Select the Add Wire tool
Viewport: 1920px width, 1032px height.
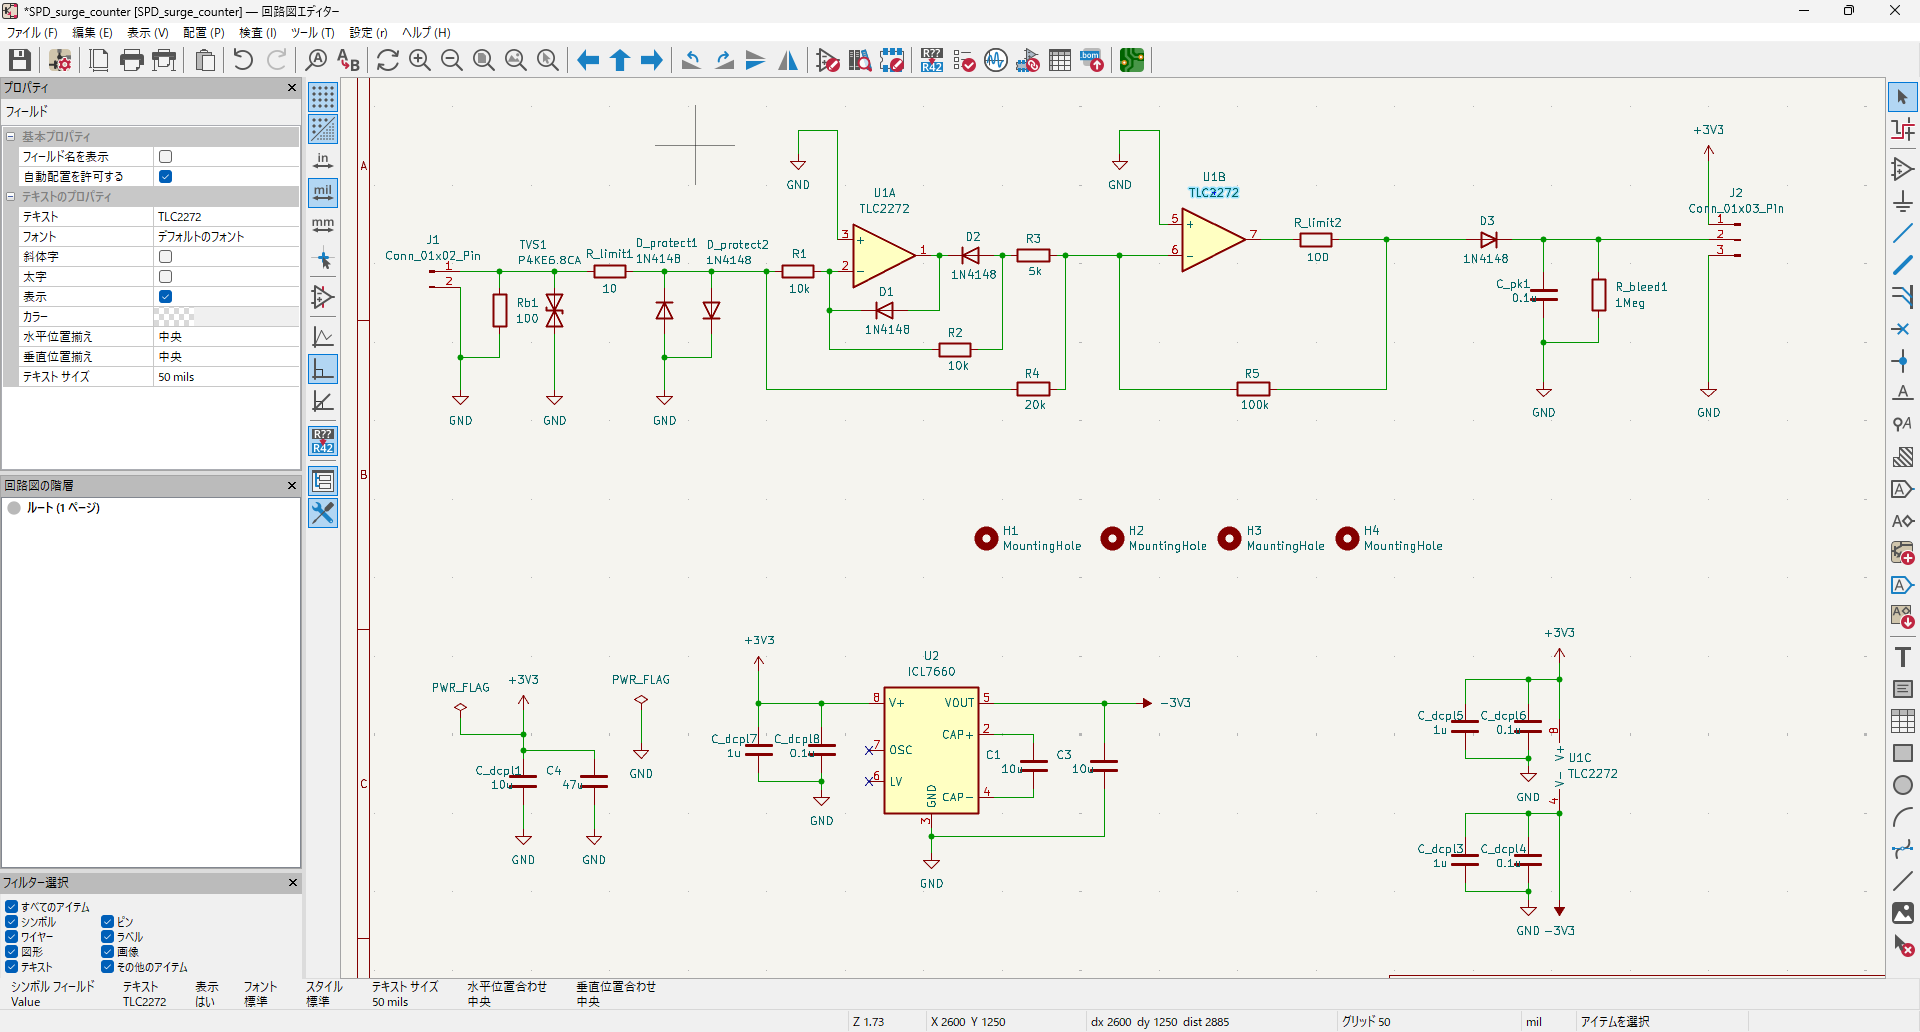pos(1902,233)
